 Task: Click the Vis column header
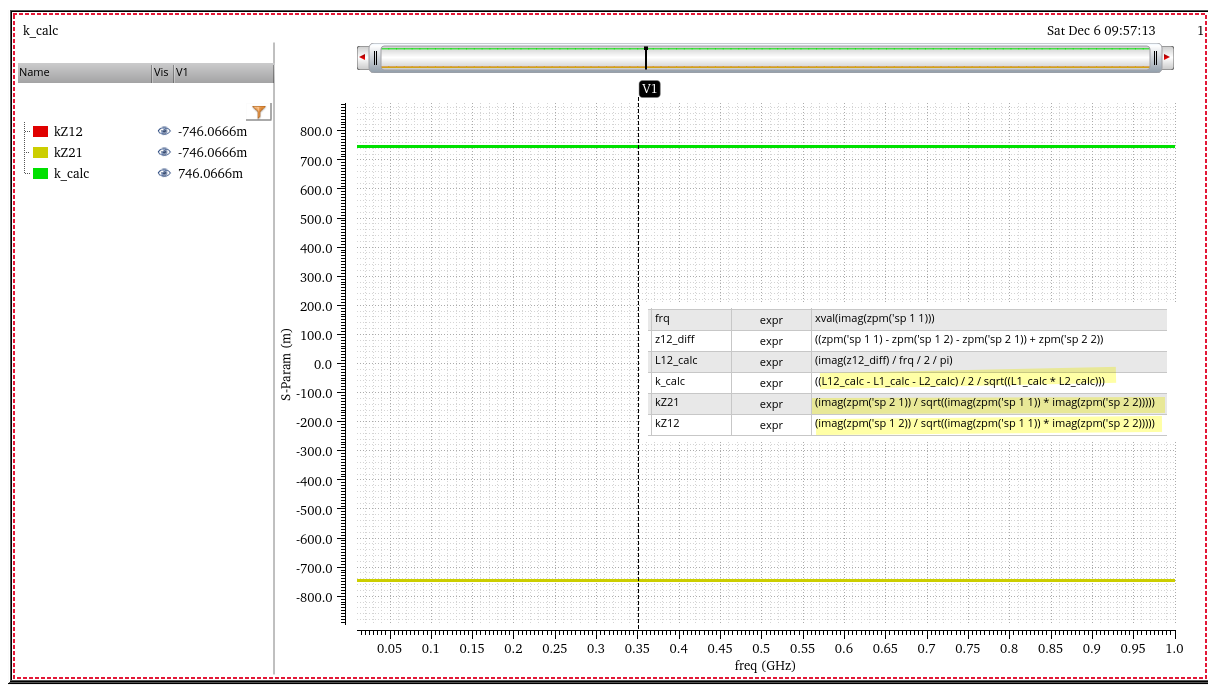pyautogui.click(x=161, y=73)
